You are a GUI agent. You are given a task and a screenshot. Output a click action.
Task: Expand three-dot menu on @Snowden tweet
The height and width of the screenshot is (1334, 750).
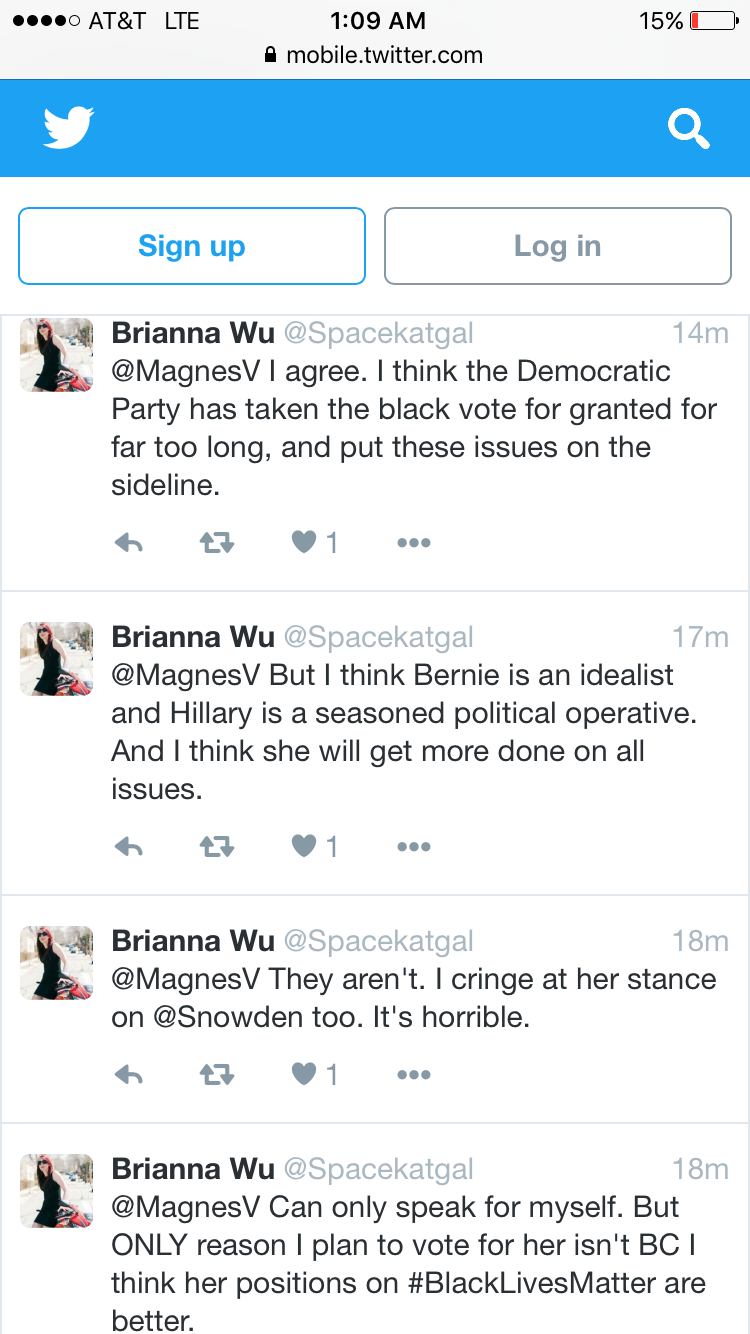(x=413, y=1075)
